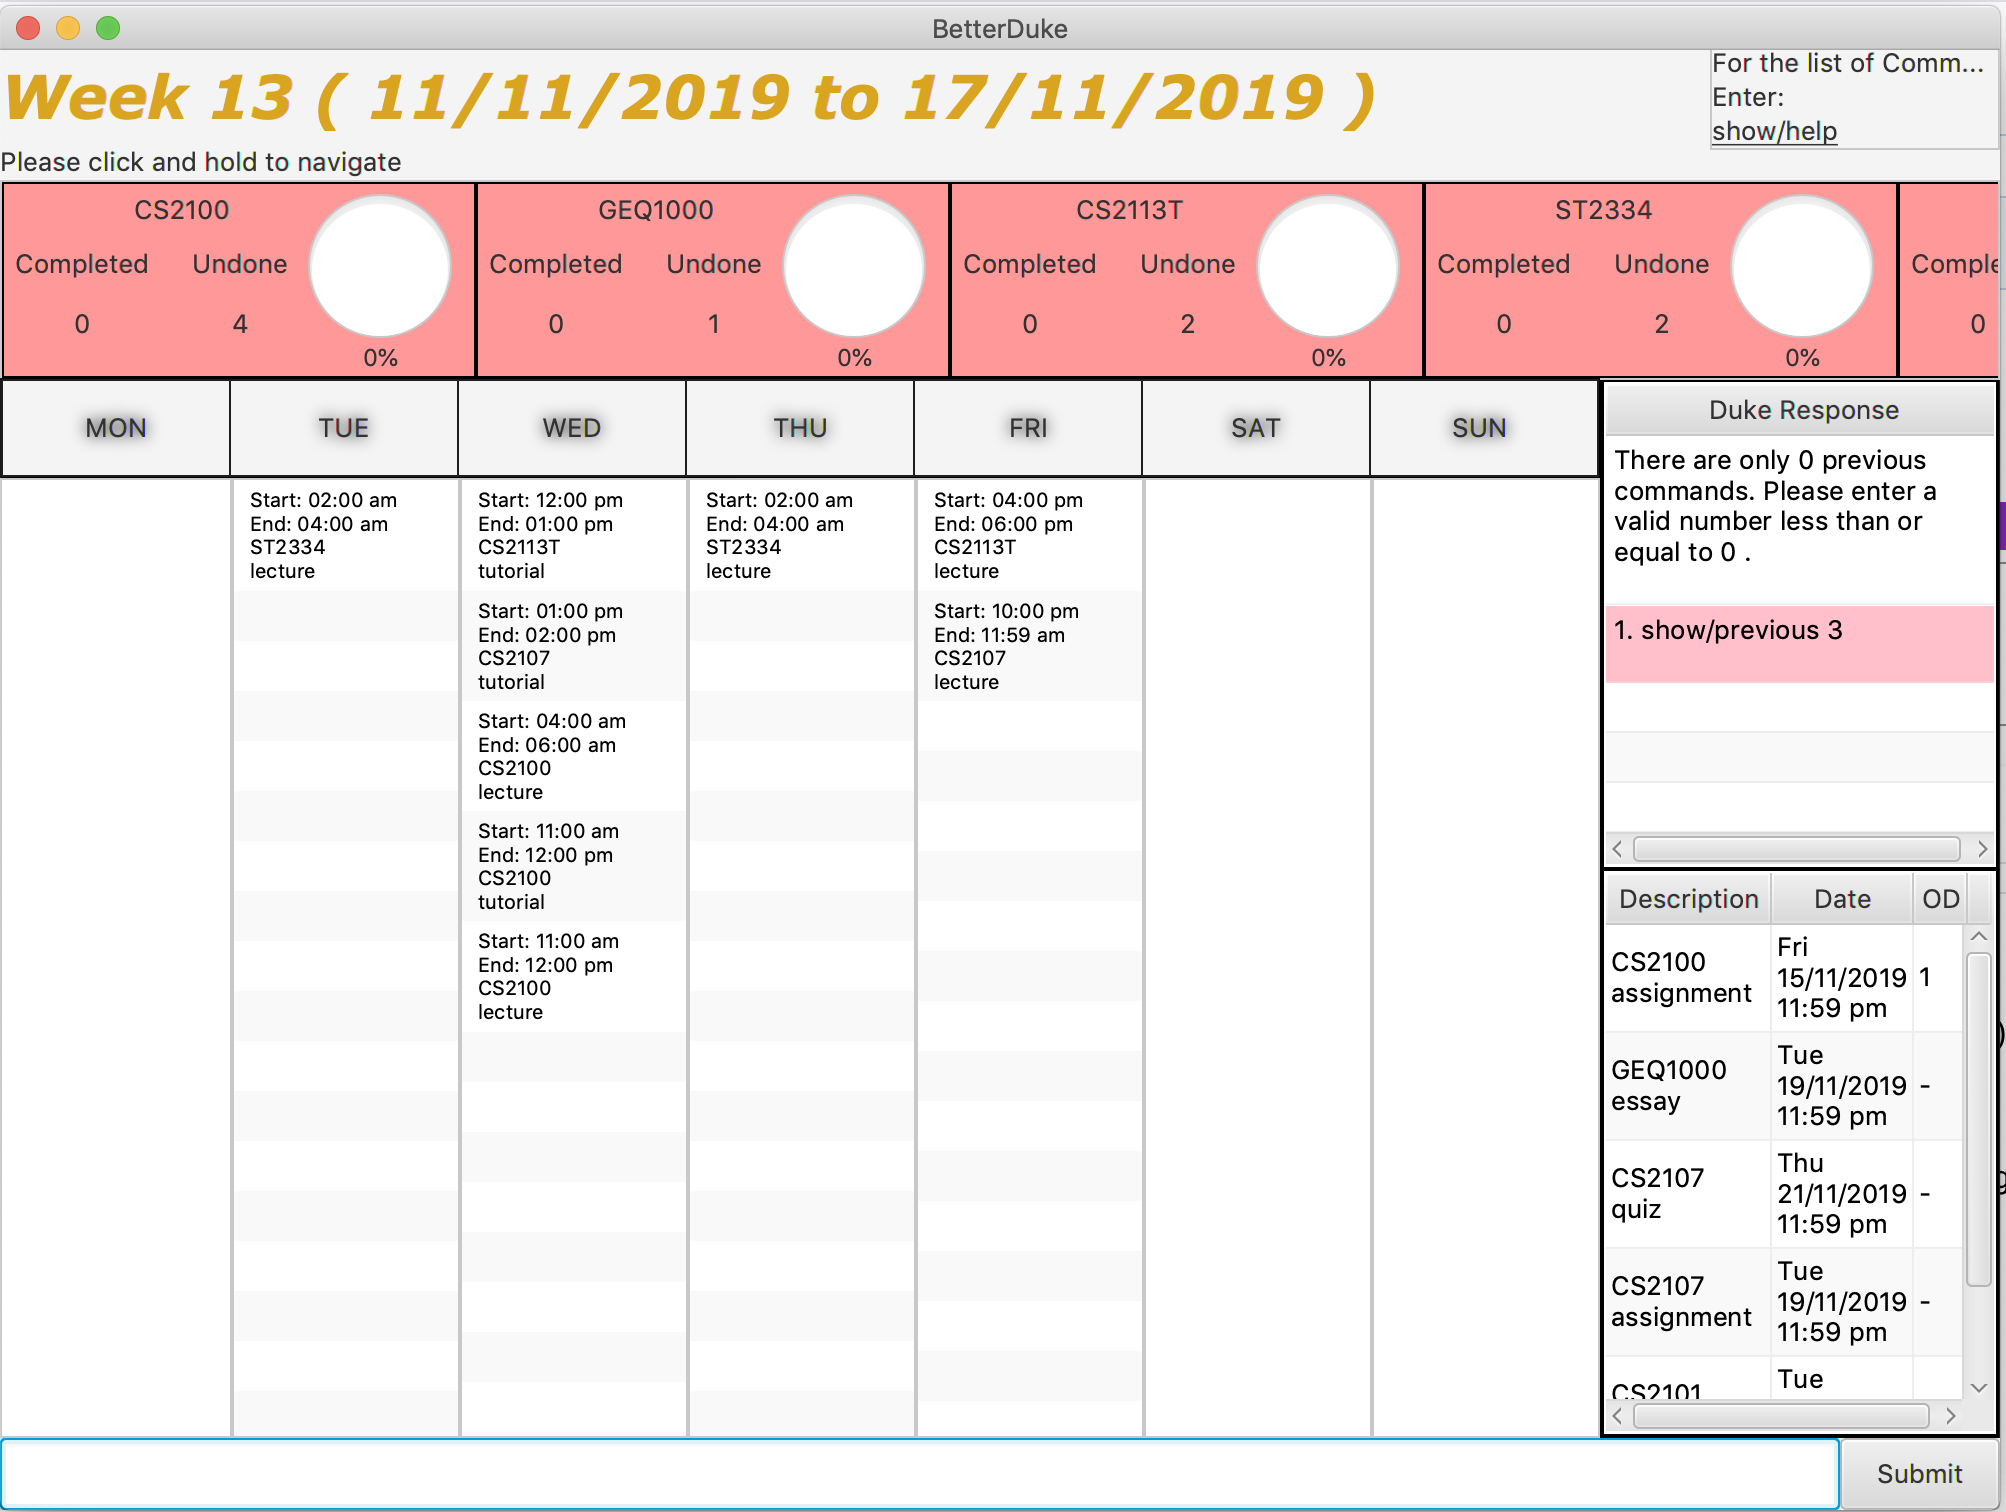Sort by the Date column header
Image resolution: width=2006 pixels, height=1512 pixels.
click(1842, 899)
